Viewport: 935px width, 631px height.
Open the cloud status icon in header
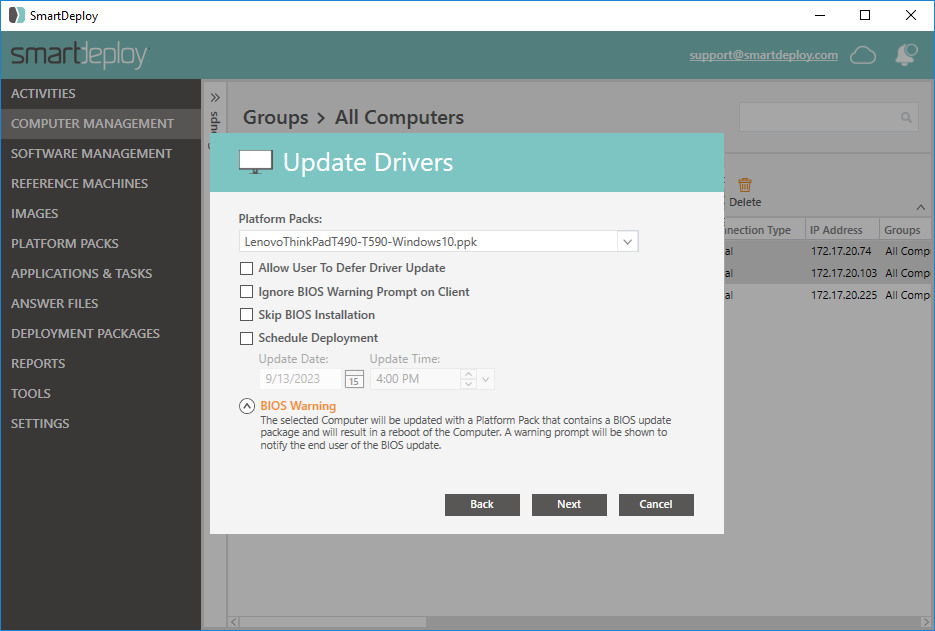click(863, 55)
